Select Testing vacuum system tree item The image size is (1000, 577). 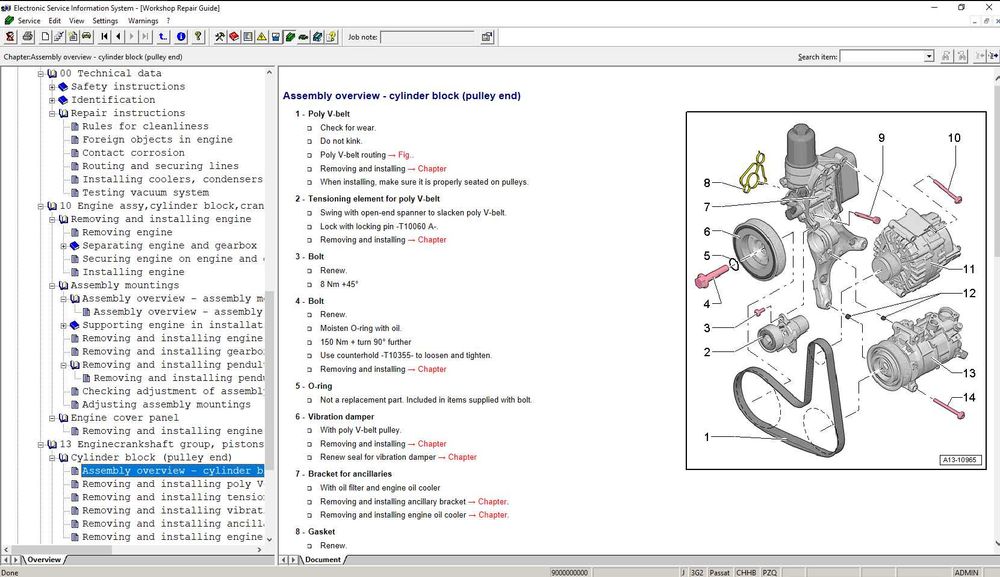pos(145,193)
